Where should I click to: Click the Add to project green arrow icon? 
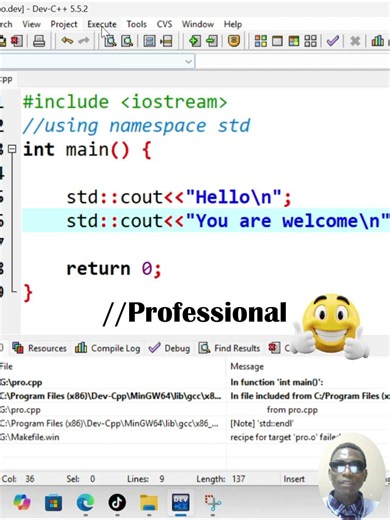point(195,41)
